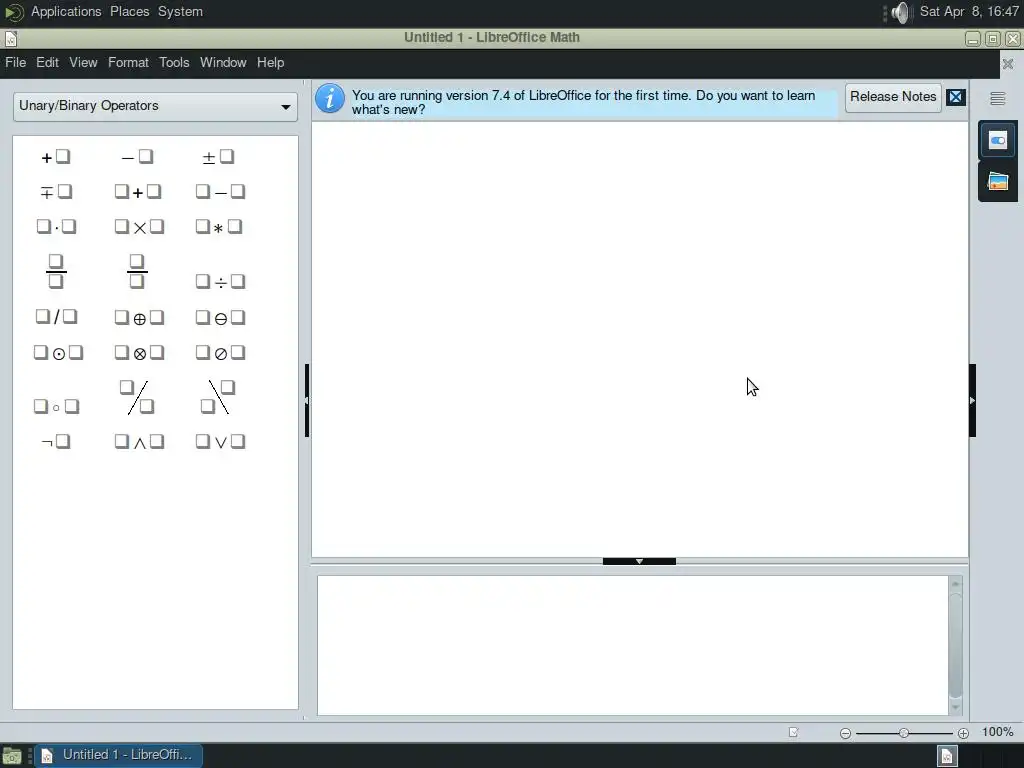The width and height of the screenshot is (1024, 768).
Task: Insert the plus-minus sign operator
Action: pos(218,157)
